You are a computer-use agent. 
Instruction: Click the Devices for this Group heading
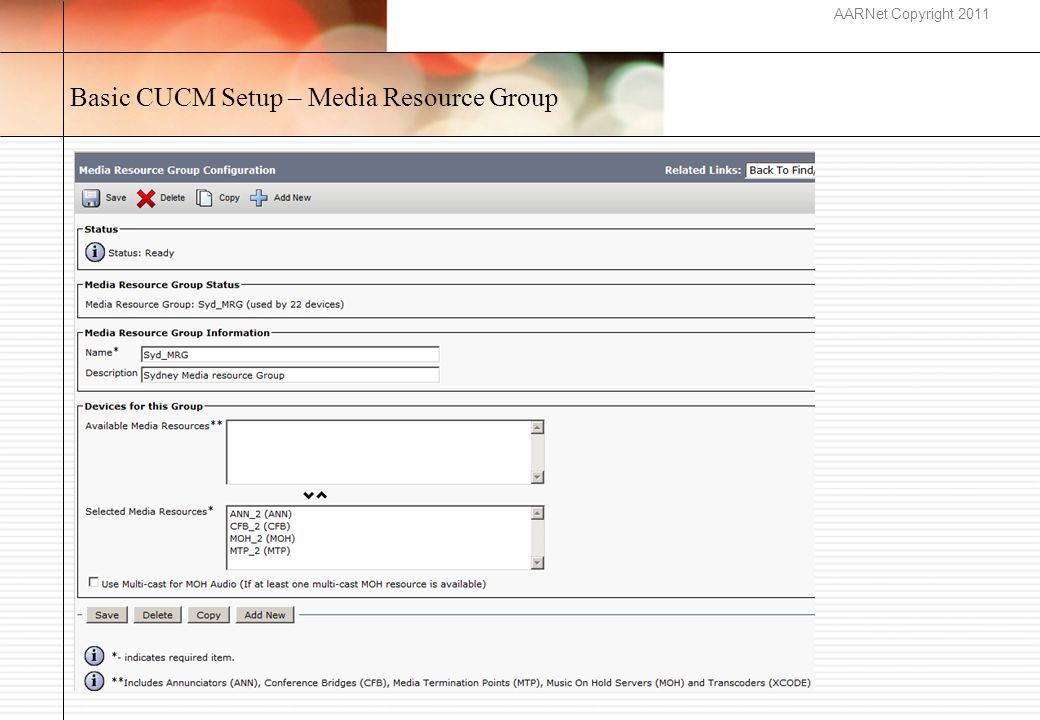(144, 406)
